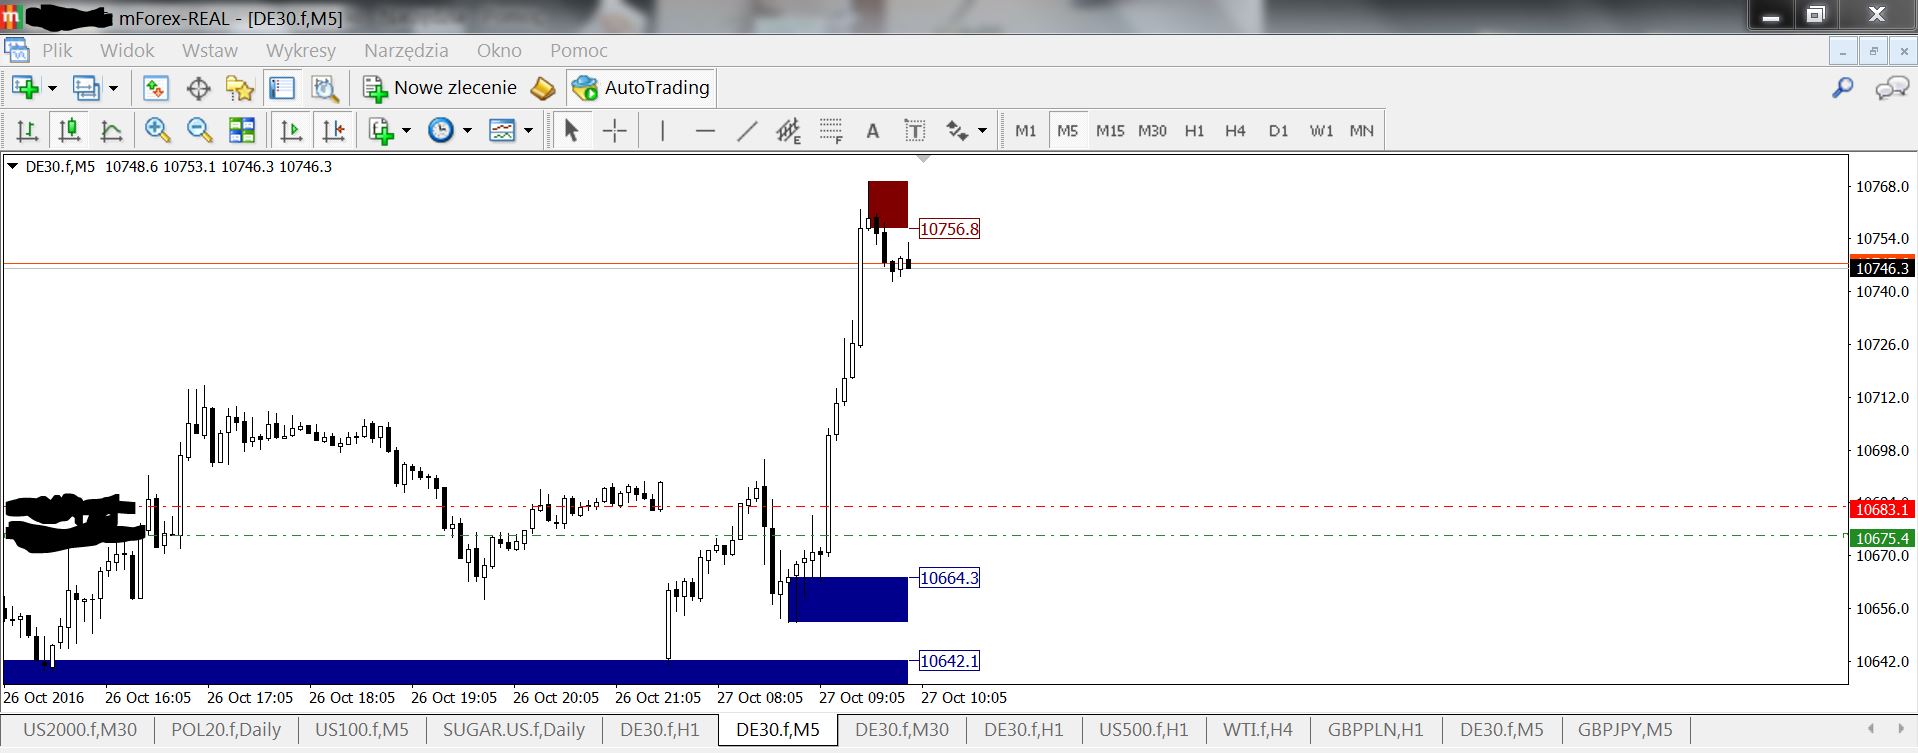The image size is (1918, 753).
Task: Open the MetaEditor book icon
Action: coord(542,88)
